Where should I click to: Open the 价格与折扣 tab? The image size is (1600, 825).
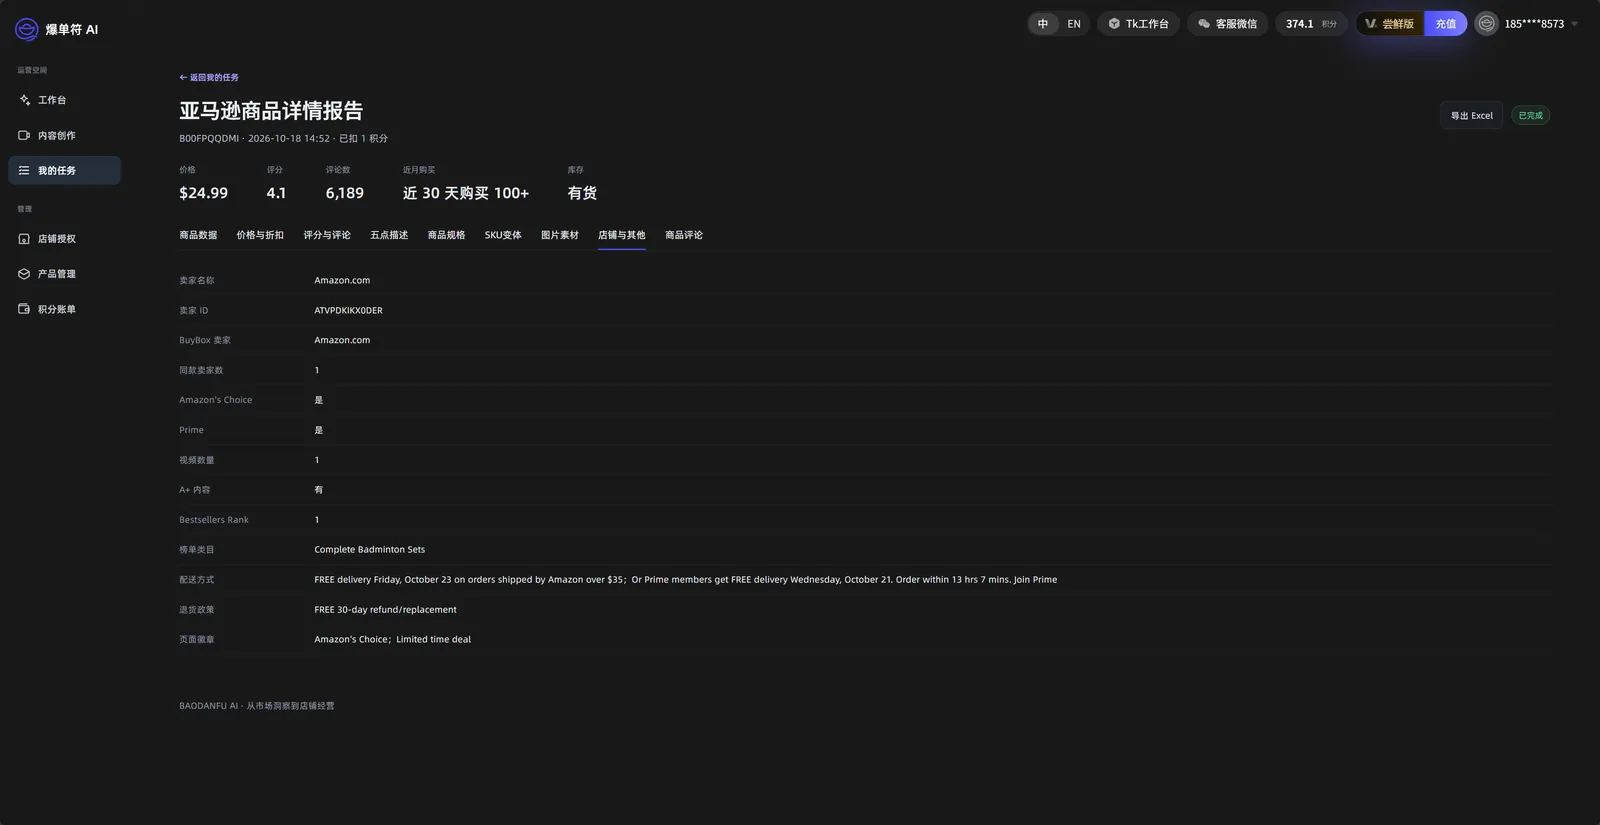click(x=260, y=235)
